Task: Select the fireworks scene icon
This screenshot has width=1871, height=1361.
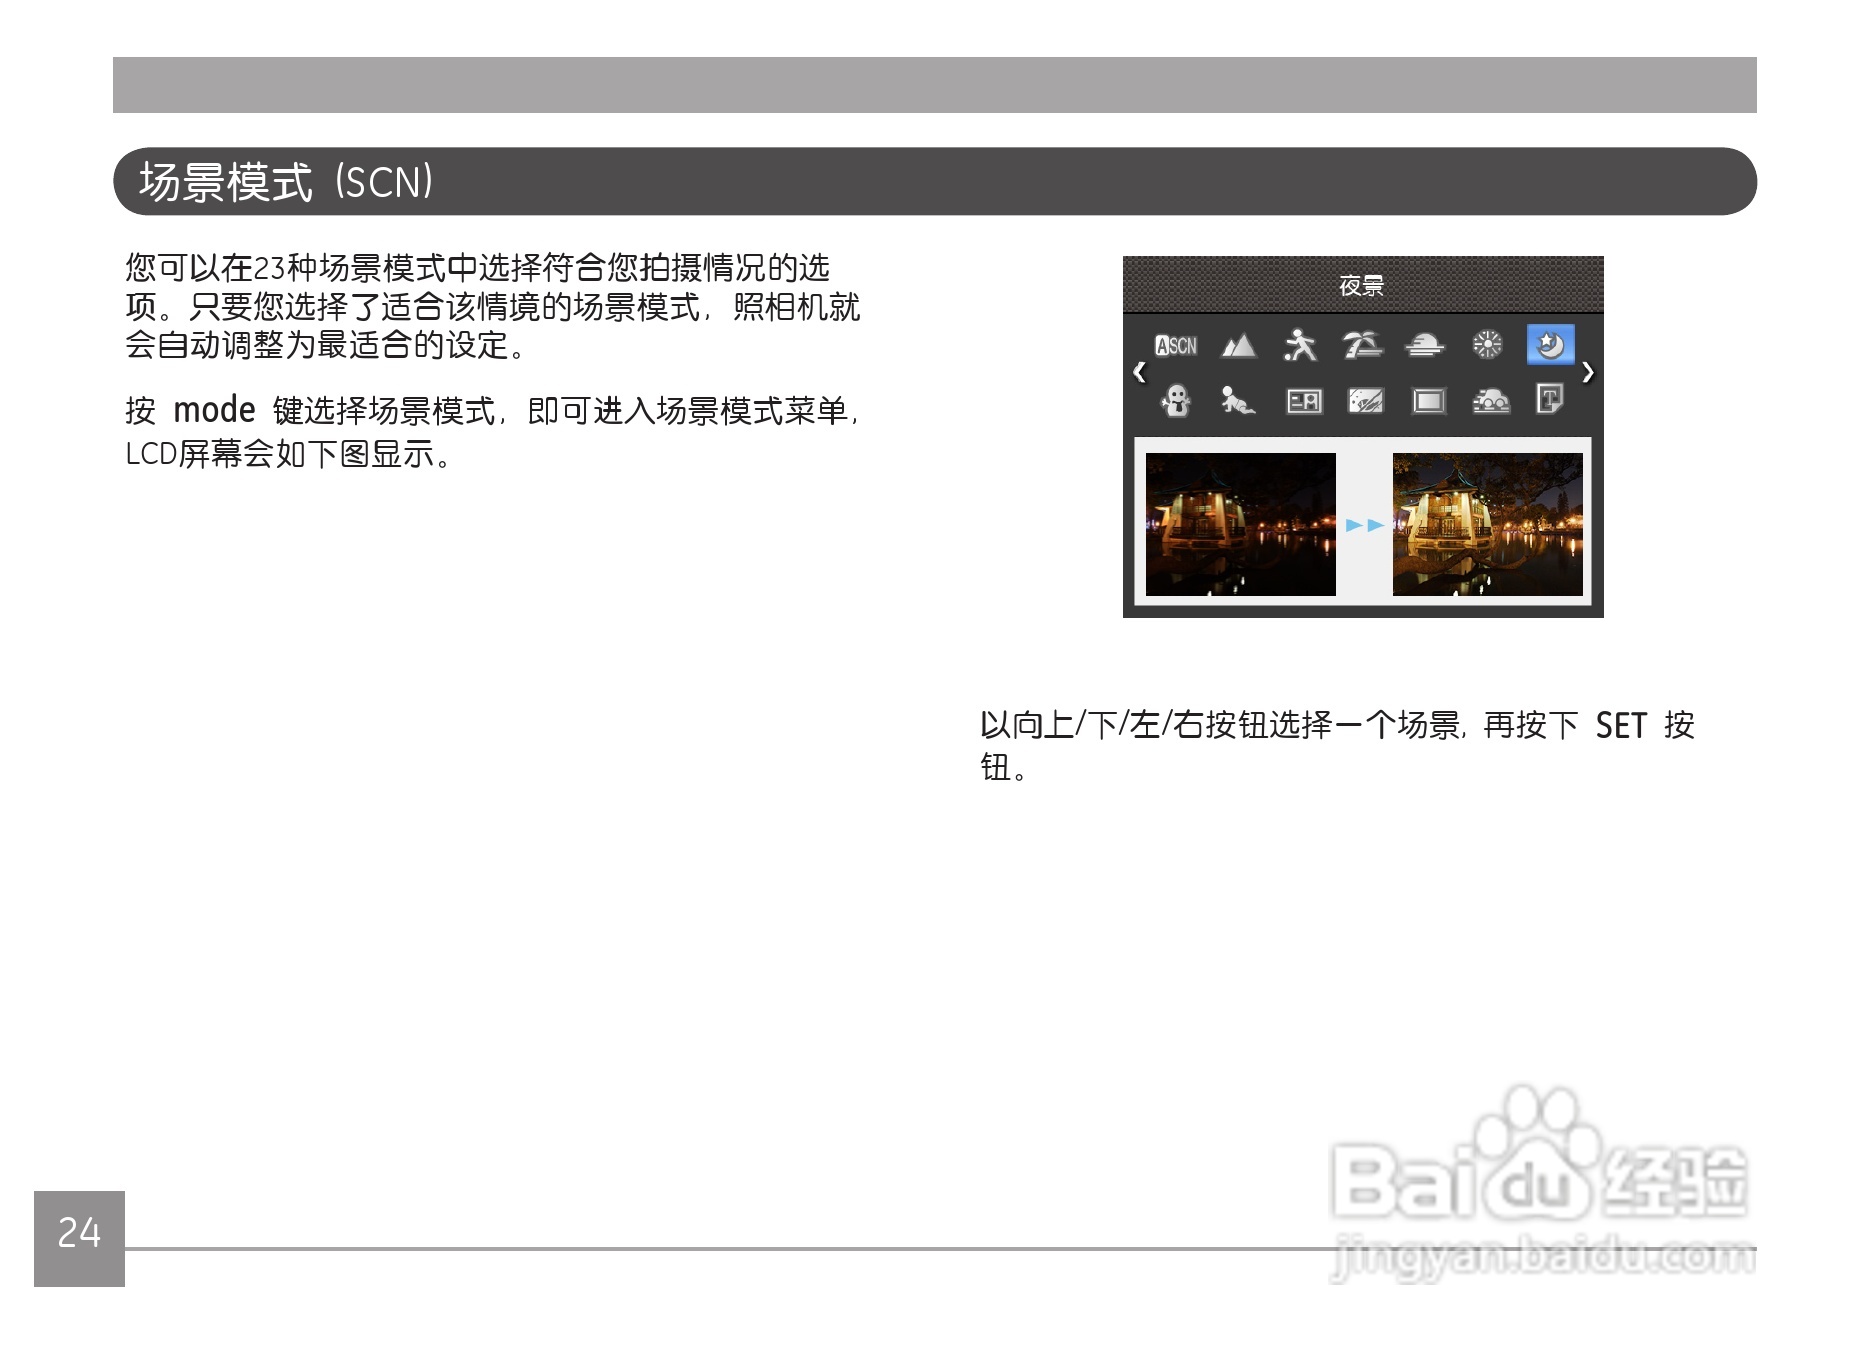Action: click(x=1487, y=345)
